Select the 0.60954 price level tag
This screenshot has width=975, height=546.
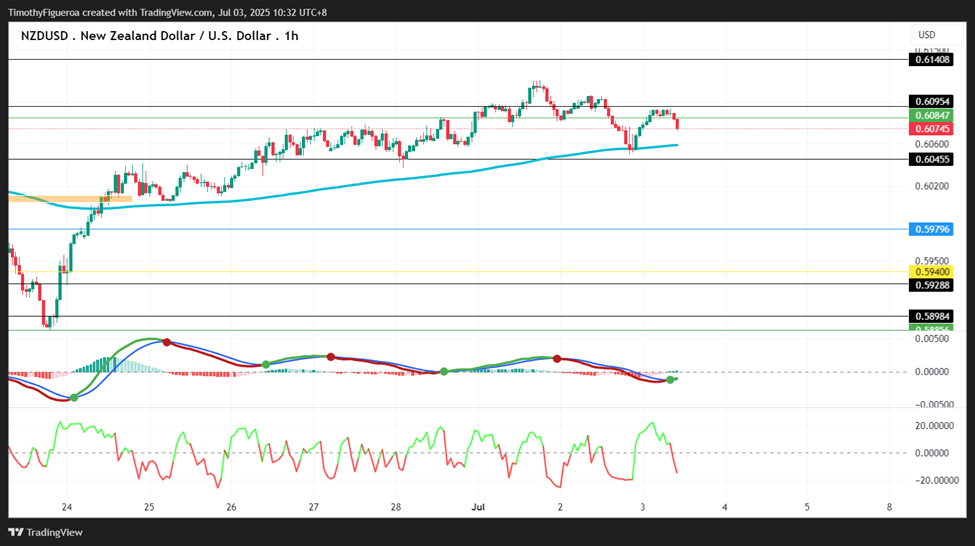(x=931, y=101)
